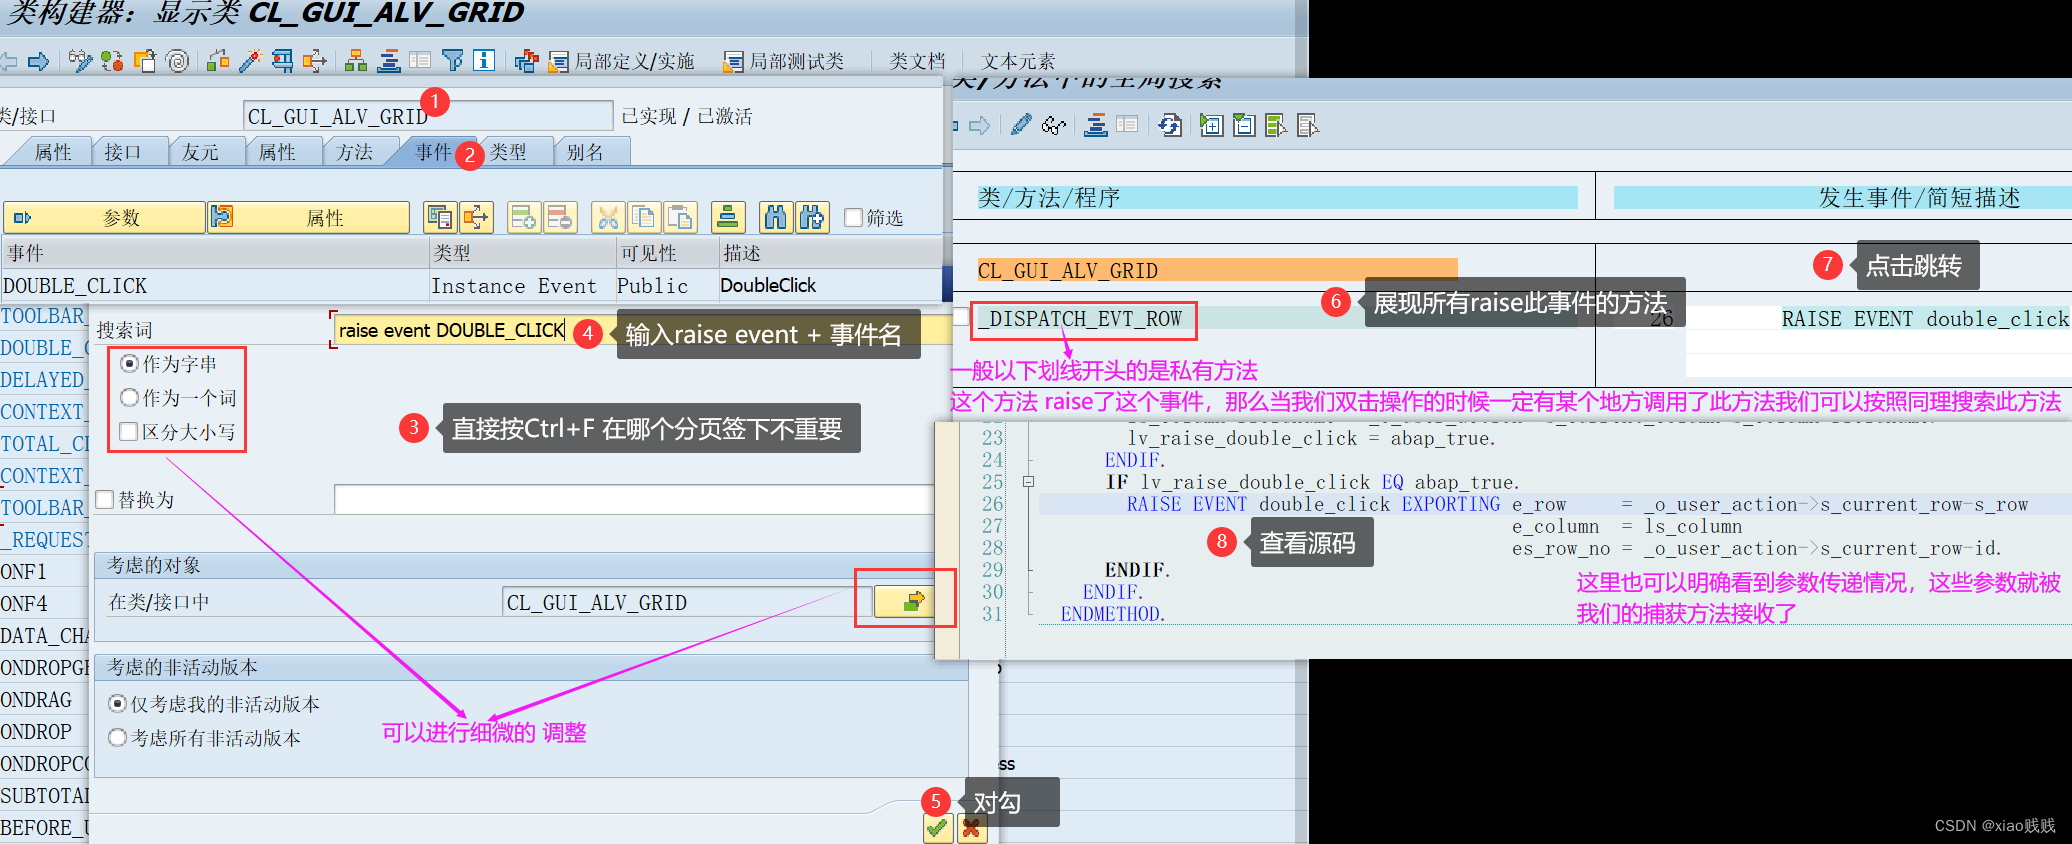
Task: Switch to the 接口 tab
Action: click(x=123, y=152)
